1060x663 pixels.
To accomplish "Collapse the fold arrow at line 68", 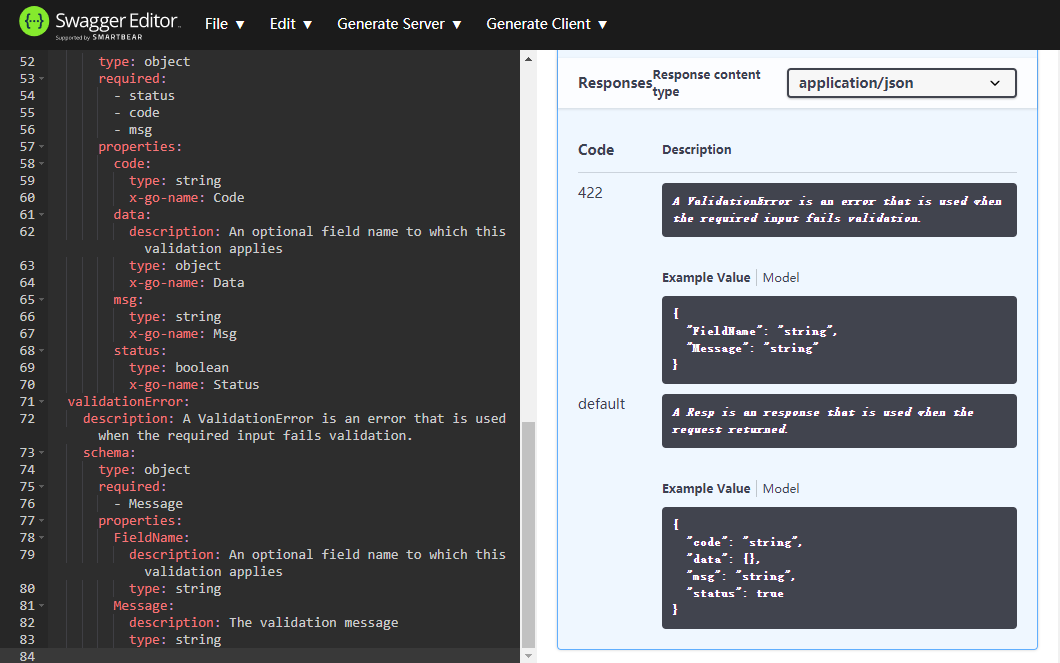I will [x=42, y=351].
